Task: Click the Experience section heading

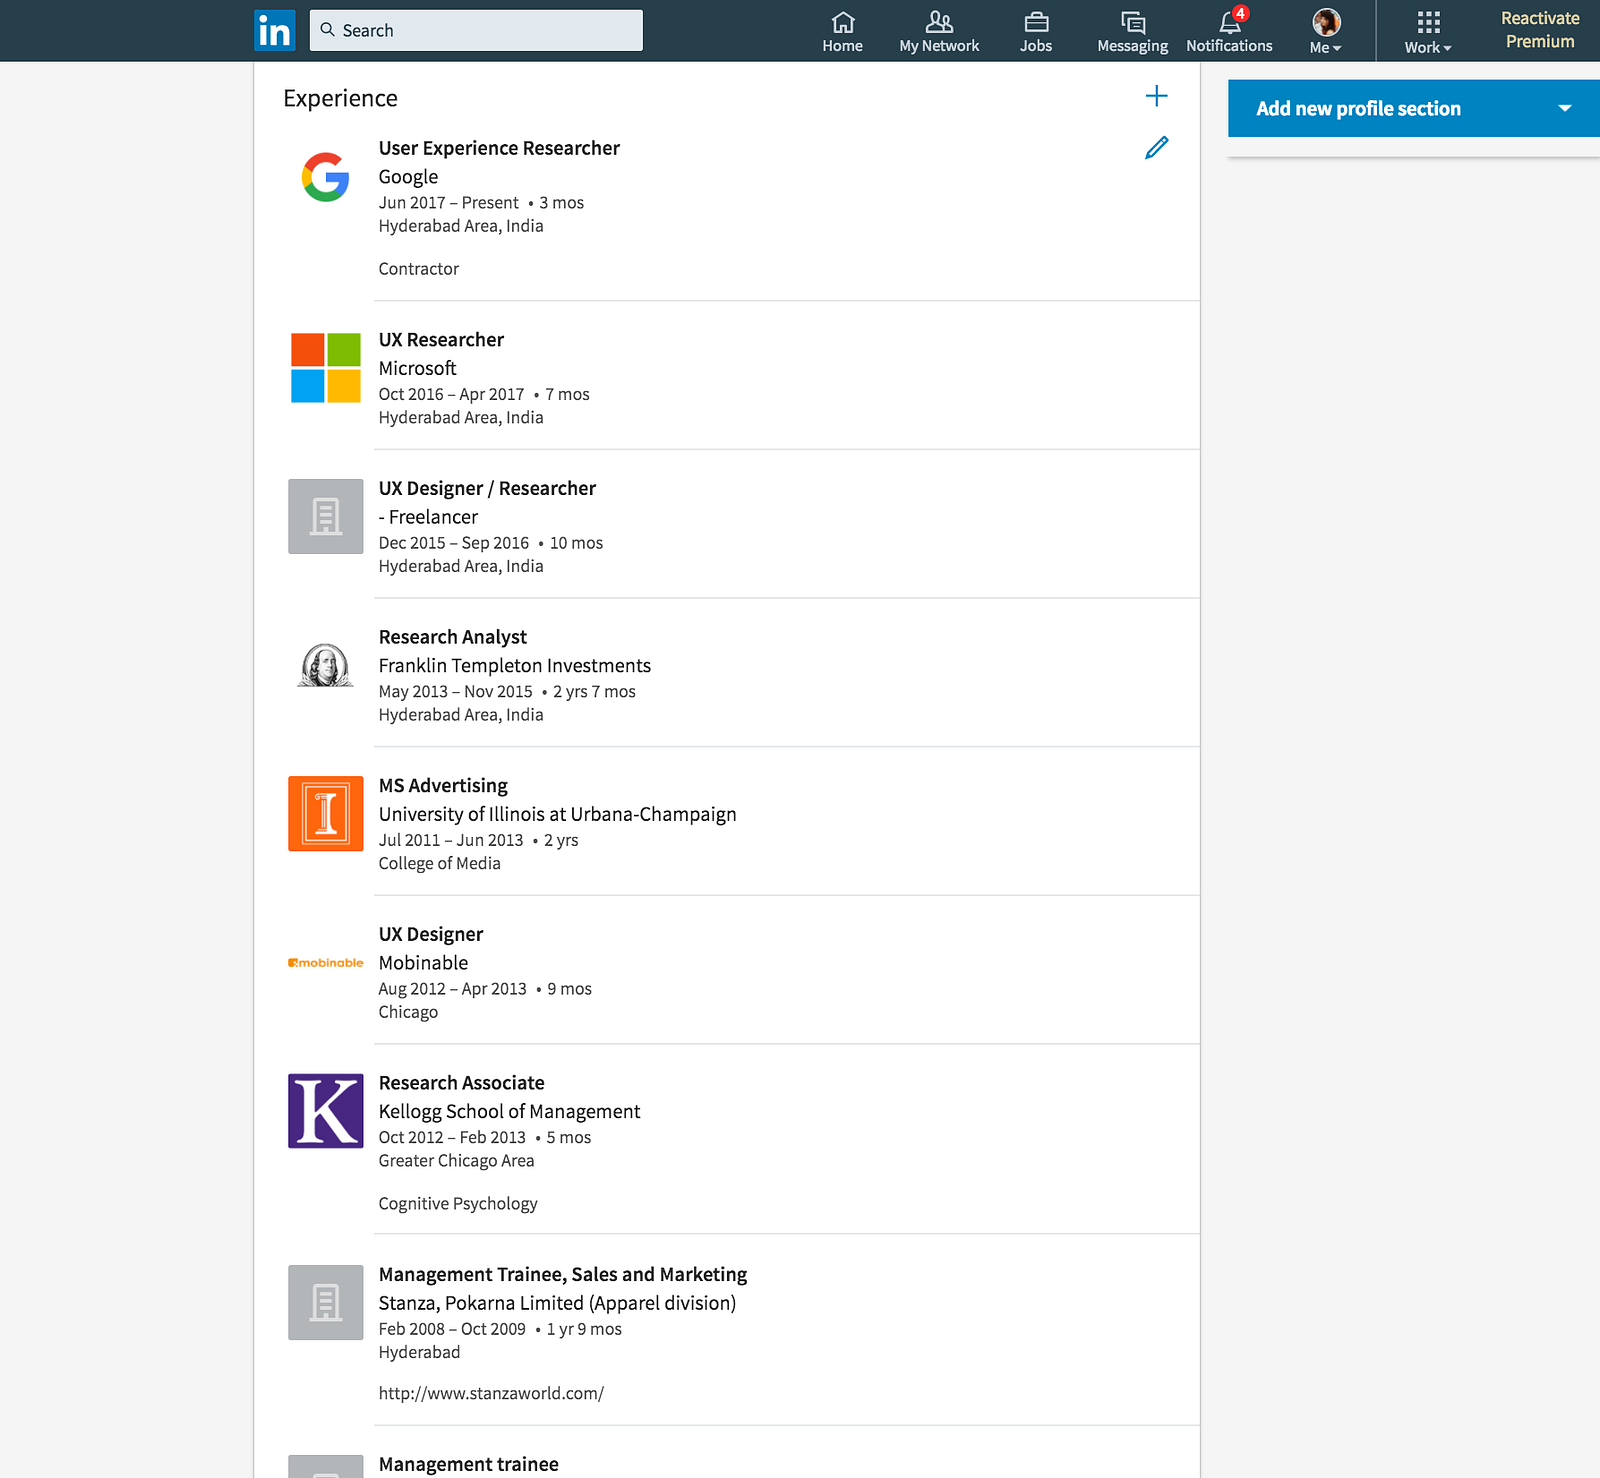Action: (x=340, y=98)
